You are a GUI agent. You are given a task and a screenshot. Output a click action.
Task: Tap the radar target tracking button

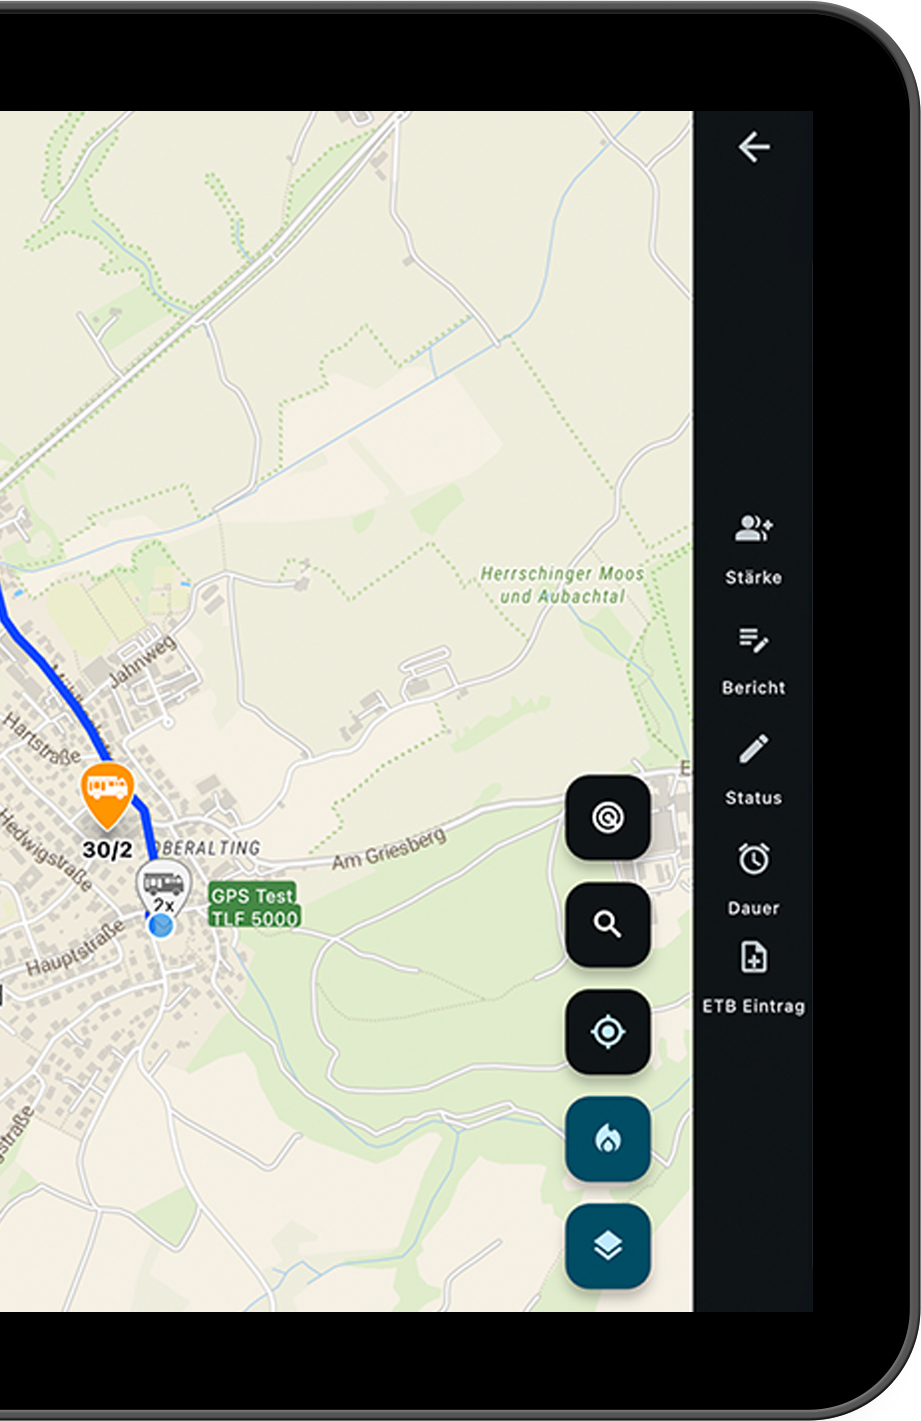click(x=608, y=817)
